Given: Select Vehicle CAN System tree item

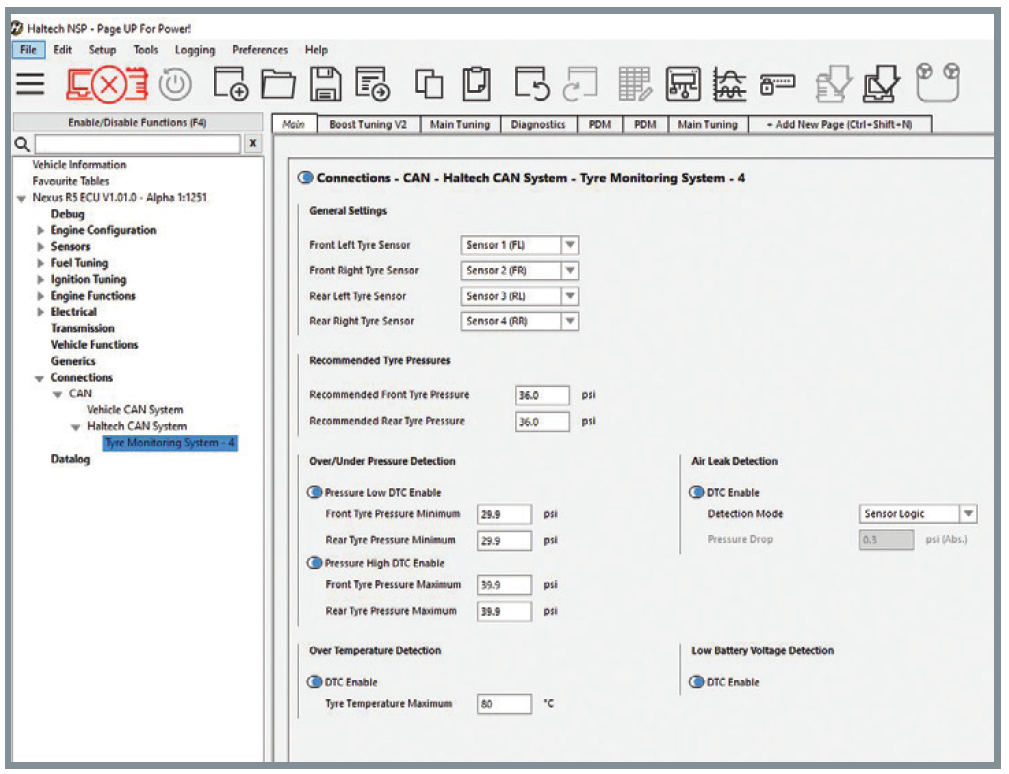Looking at the screenshot, I should [x=135, y=410].
